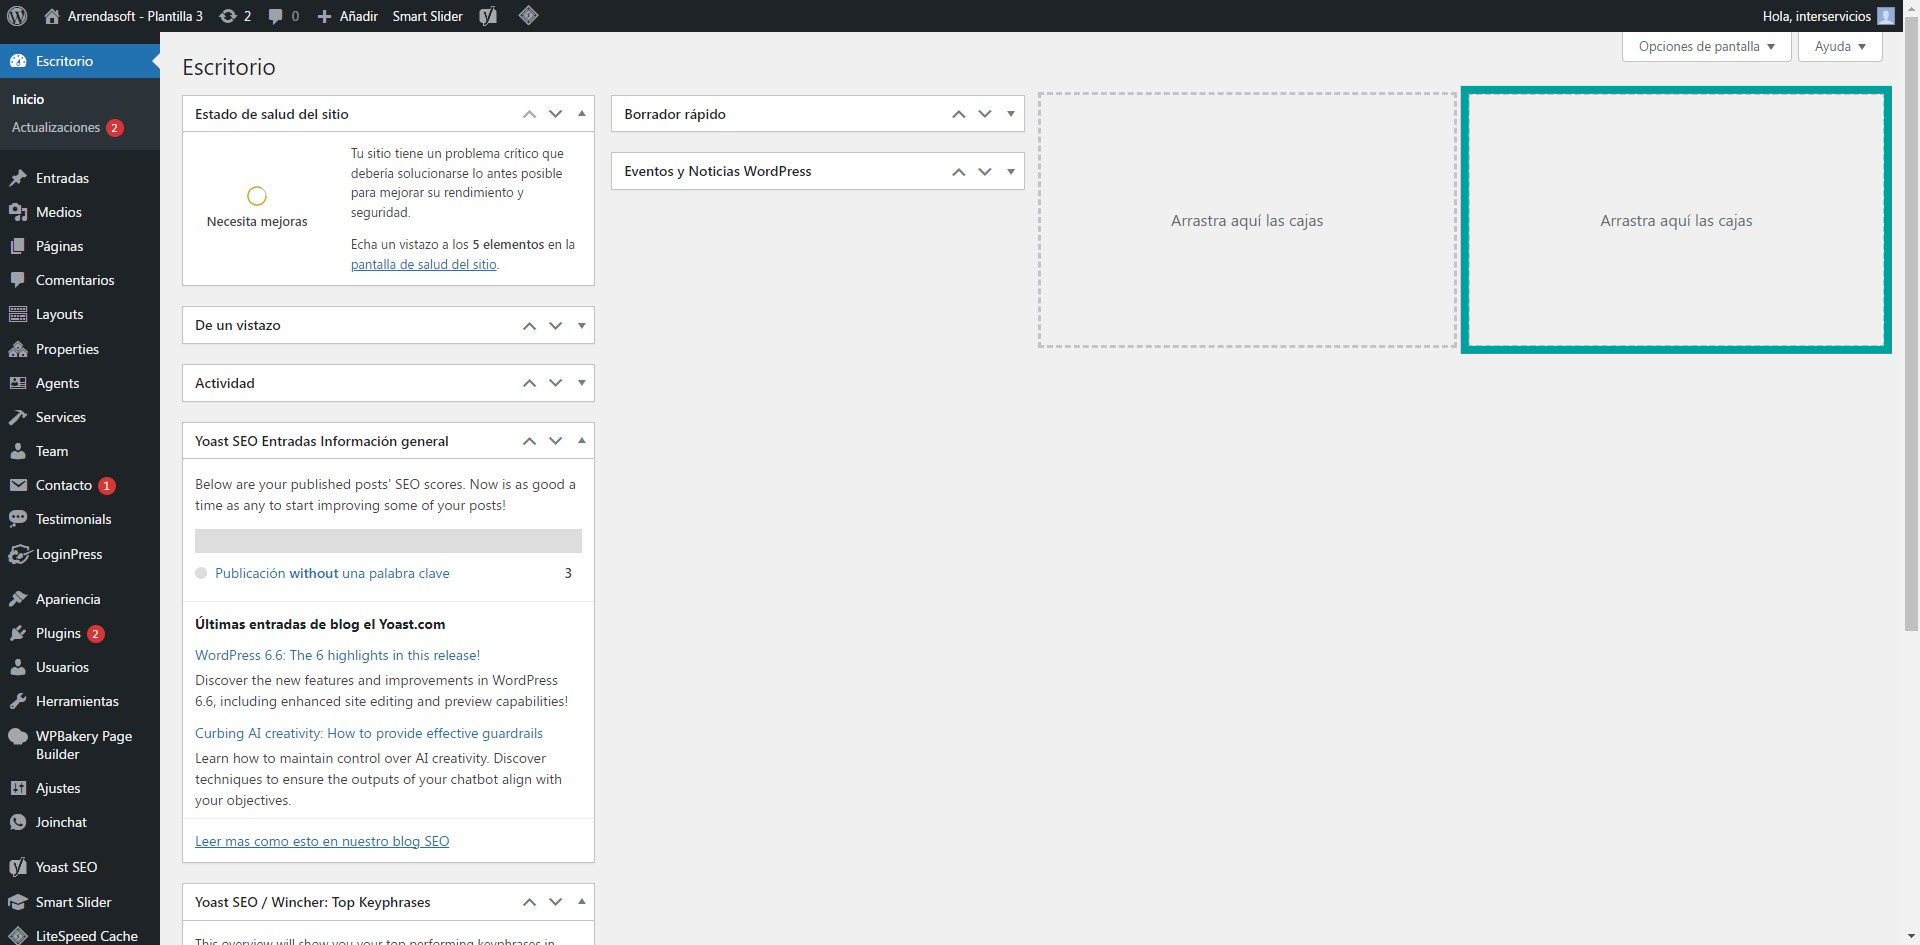Click the Testimonials speech icon in sidebar
This screenshot has width=1920, height=945.
tap(18, 519)
